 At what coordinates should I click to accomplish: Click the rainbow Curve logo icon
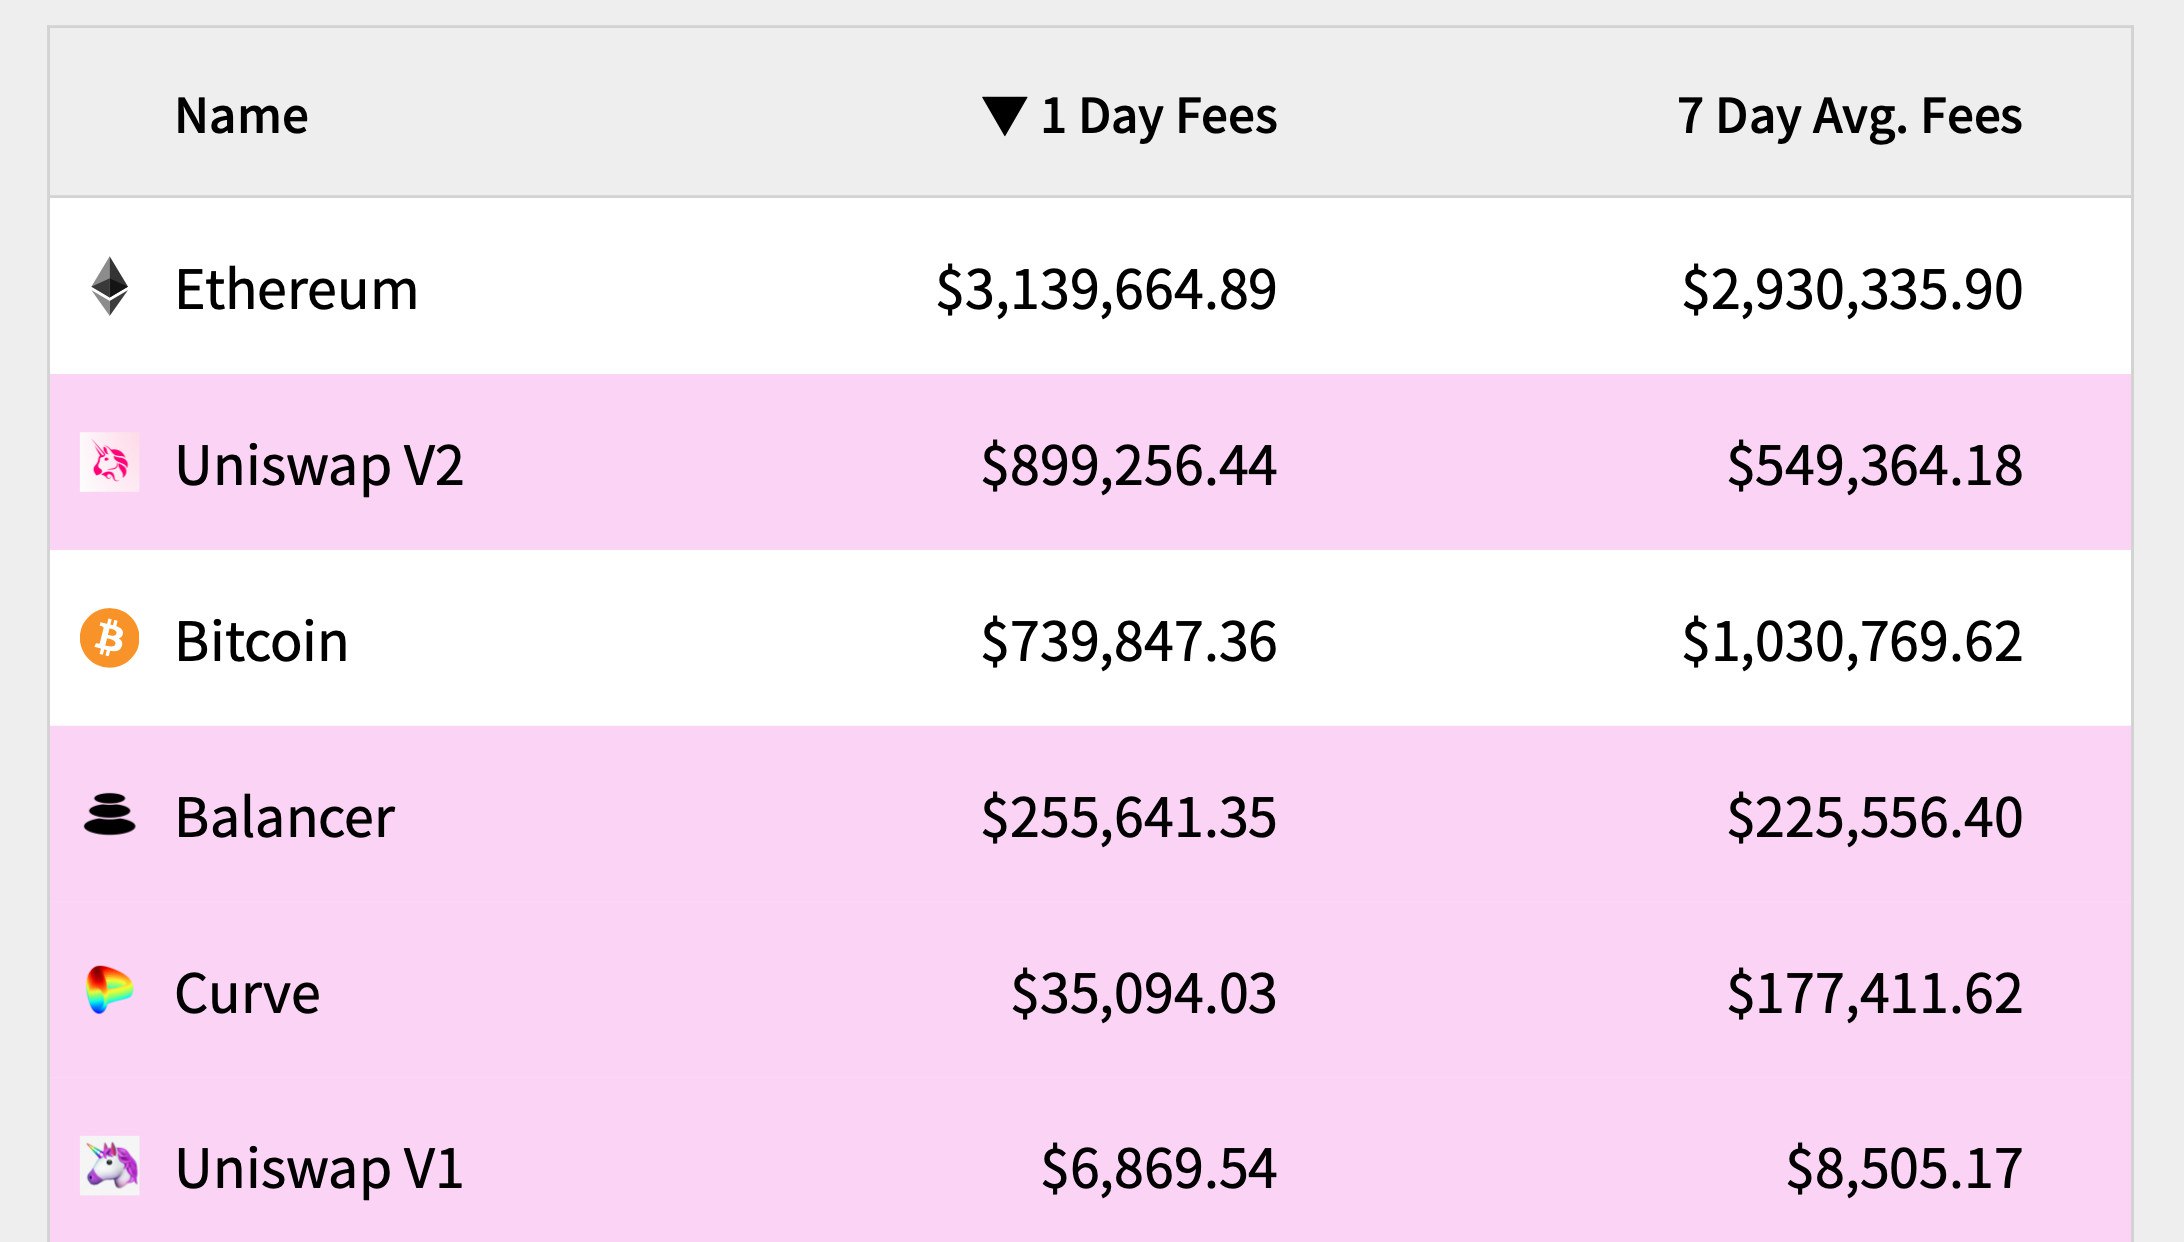(x=110, y=990)
